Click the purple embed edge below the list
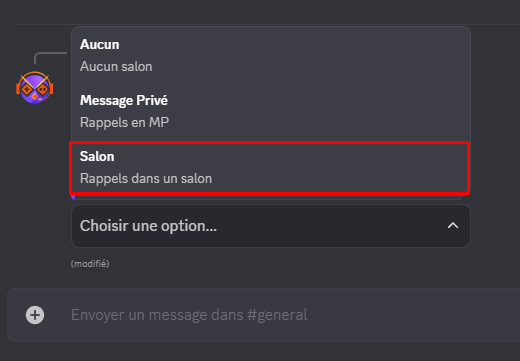Image resolution: width=520 pixels, height=361 pixels. pyautogui.click(x=73, y=197)
